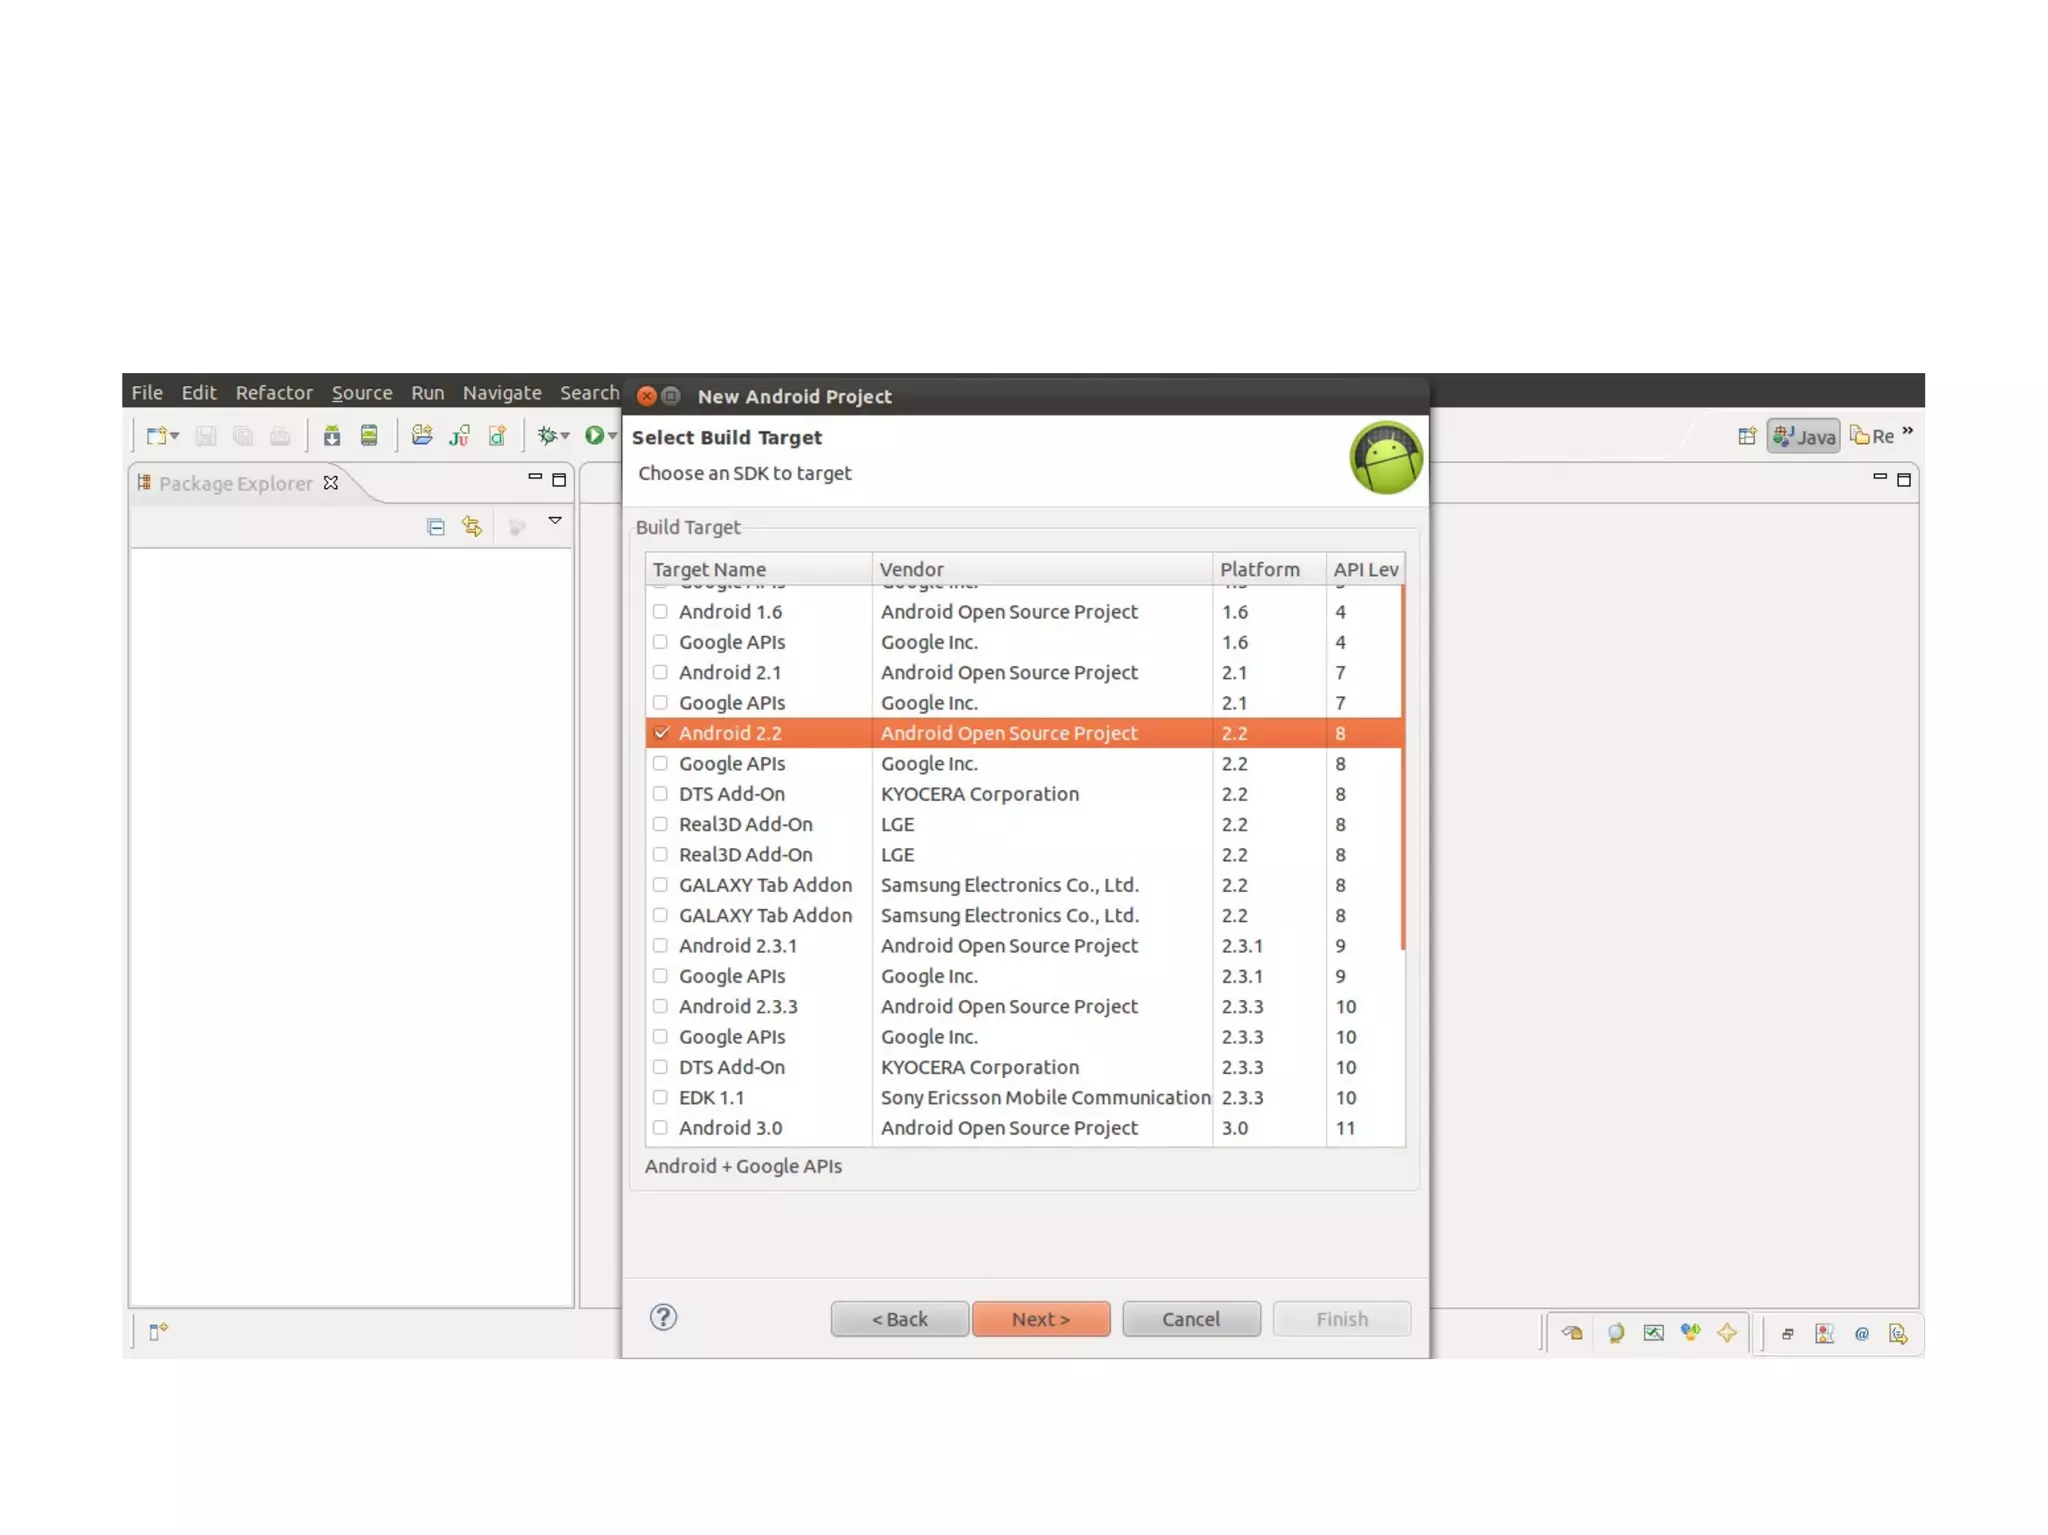Screen dimensions: 2048x1535
Task: Click the Open Perspective icon
Action: (x=1746, y=436)
